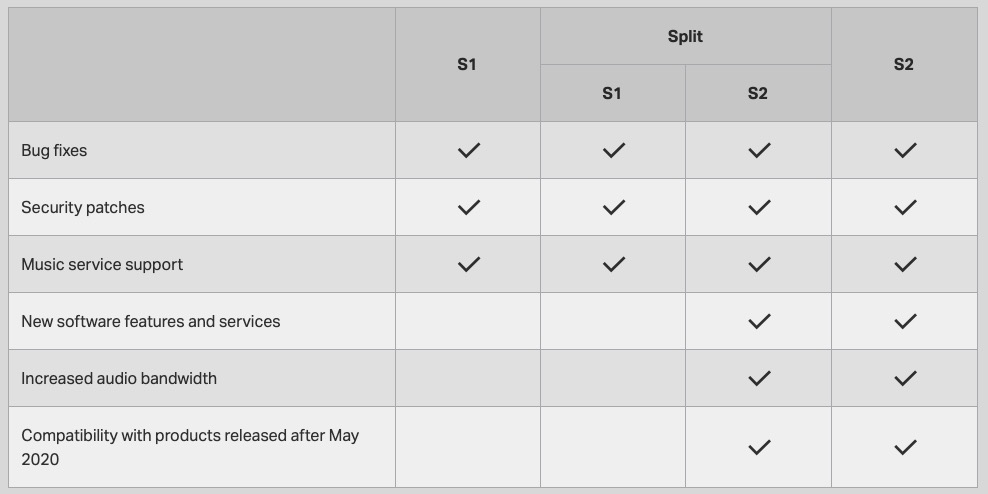Click the Bug fixes checkmark under standalone S1
This screenshot has width=988, height=494.
click(468, 150)
